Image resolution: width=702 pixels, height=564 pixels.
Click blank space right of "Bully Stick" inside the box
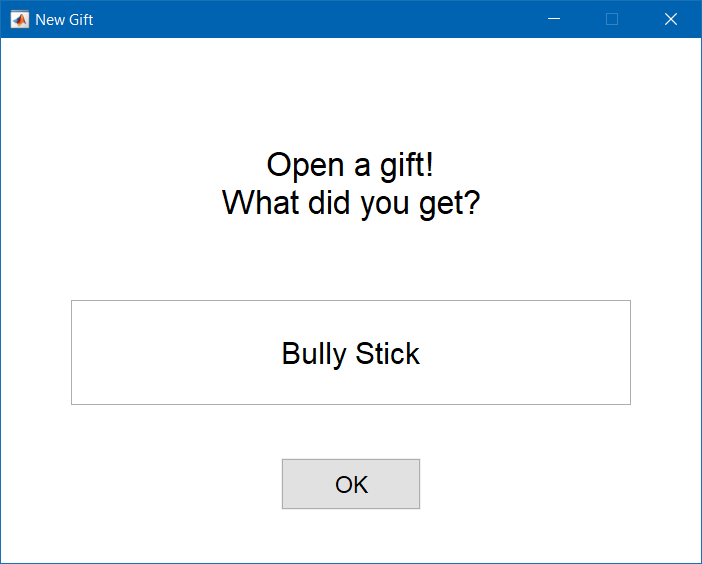530,353
